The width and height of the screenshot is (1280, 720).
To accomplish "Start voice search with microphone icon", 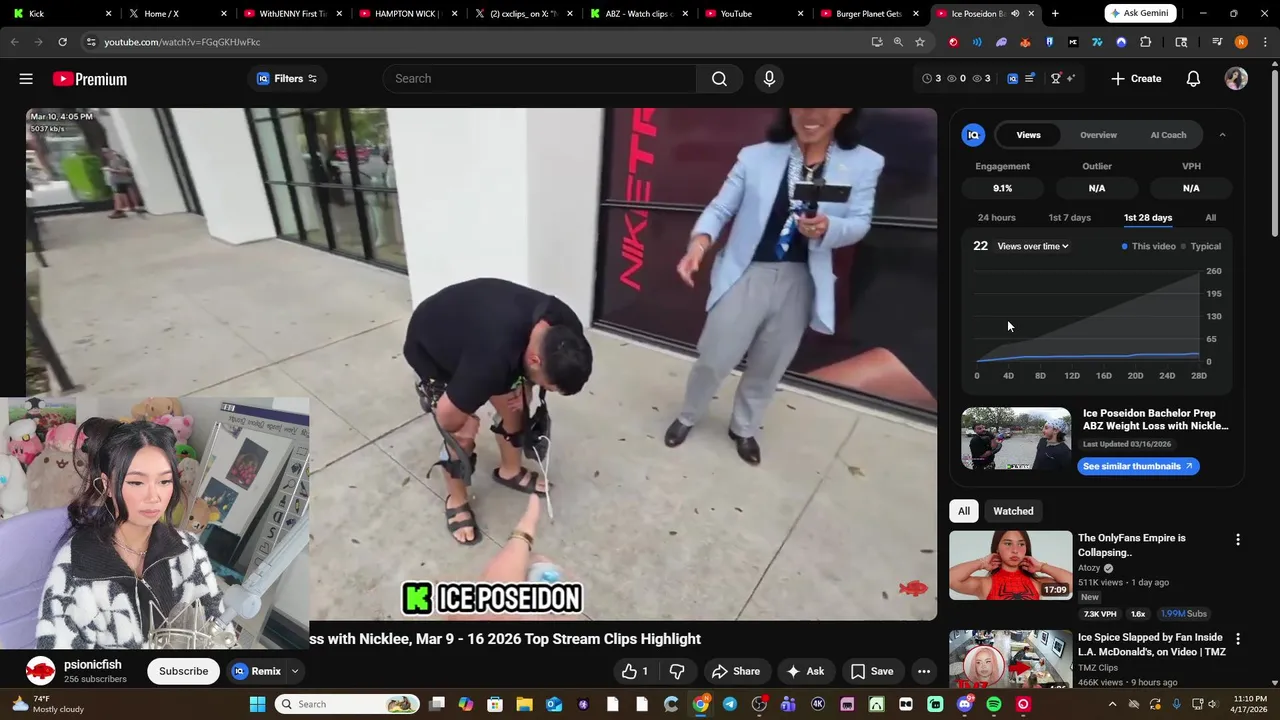I will 769,79.
